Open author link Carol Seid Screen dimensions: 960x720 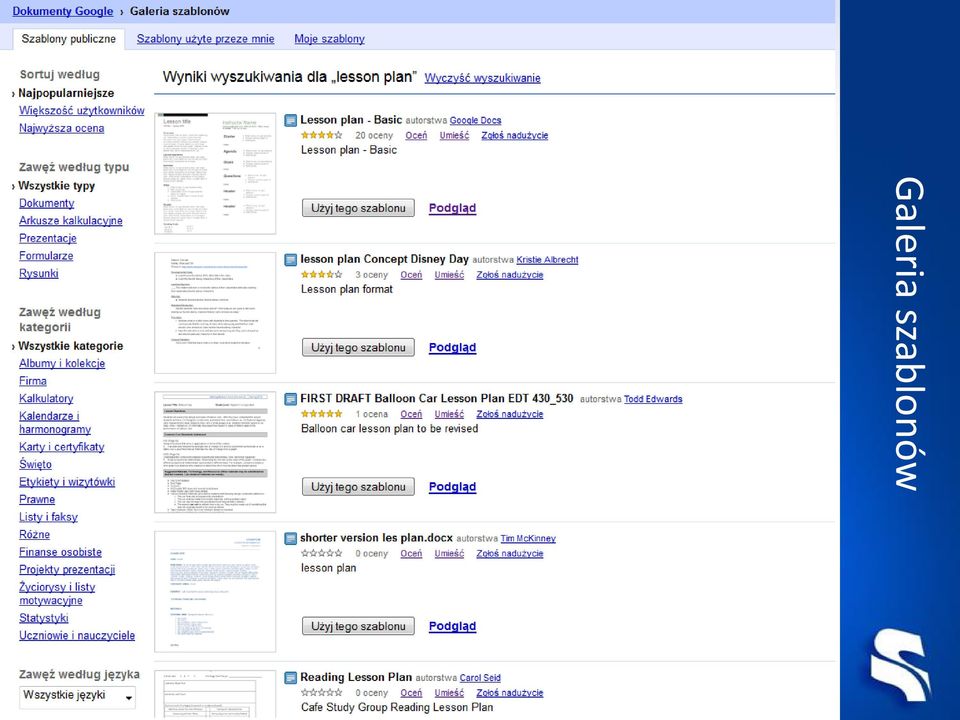(x=480, y=678)
